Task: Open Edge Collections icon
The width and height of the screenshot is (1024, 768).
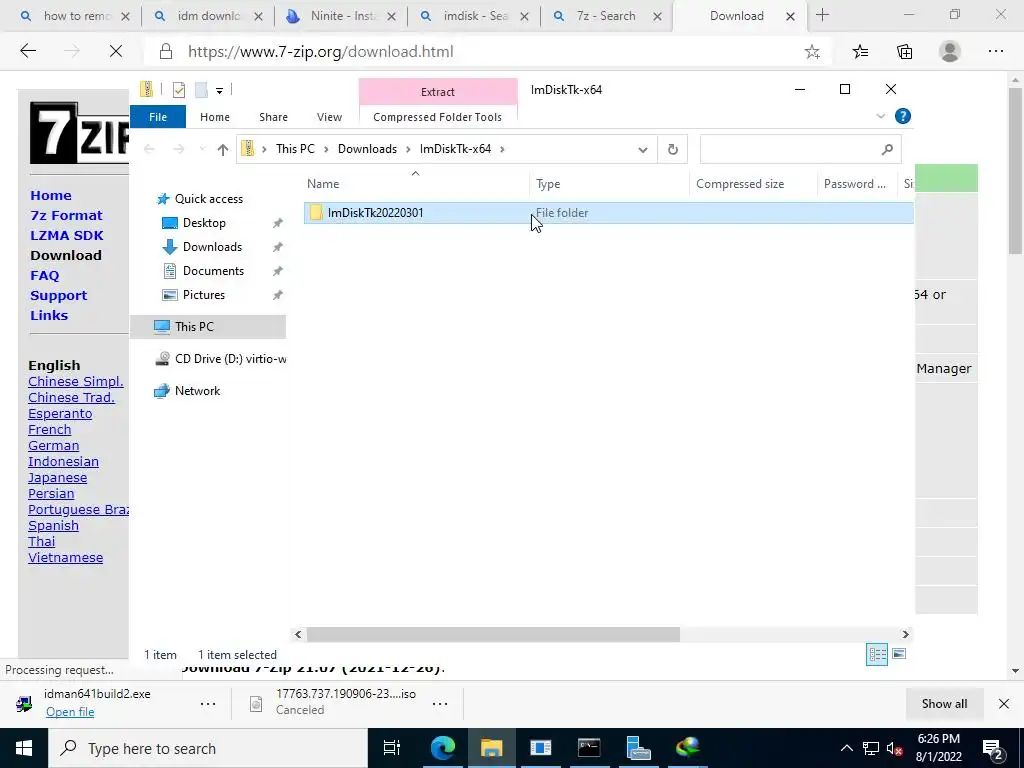Action: click(x=904, y=52)
